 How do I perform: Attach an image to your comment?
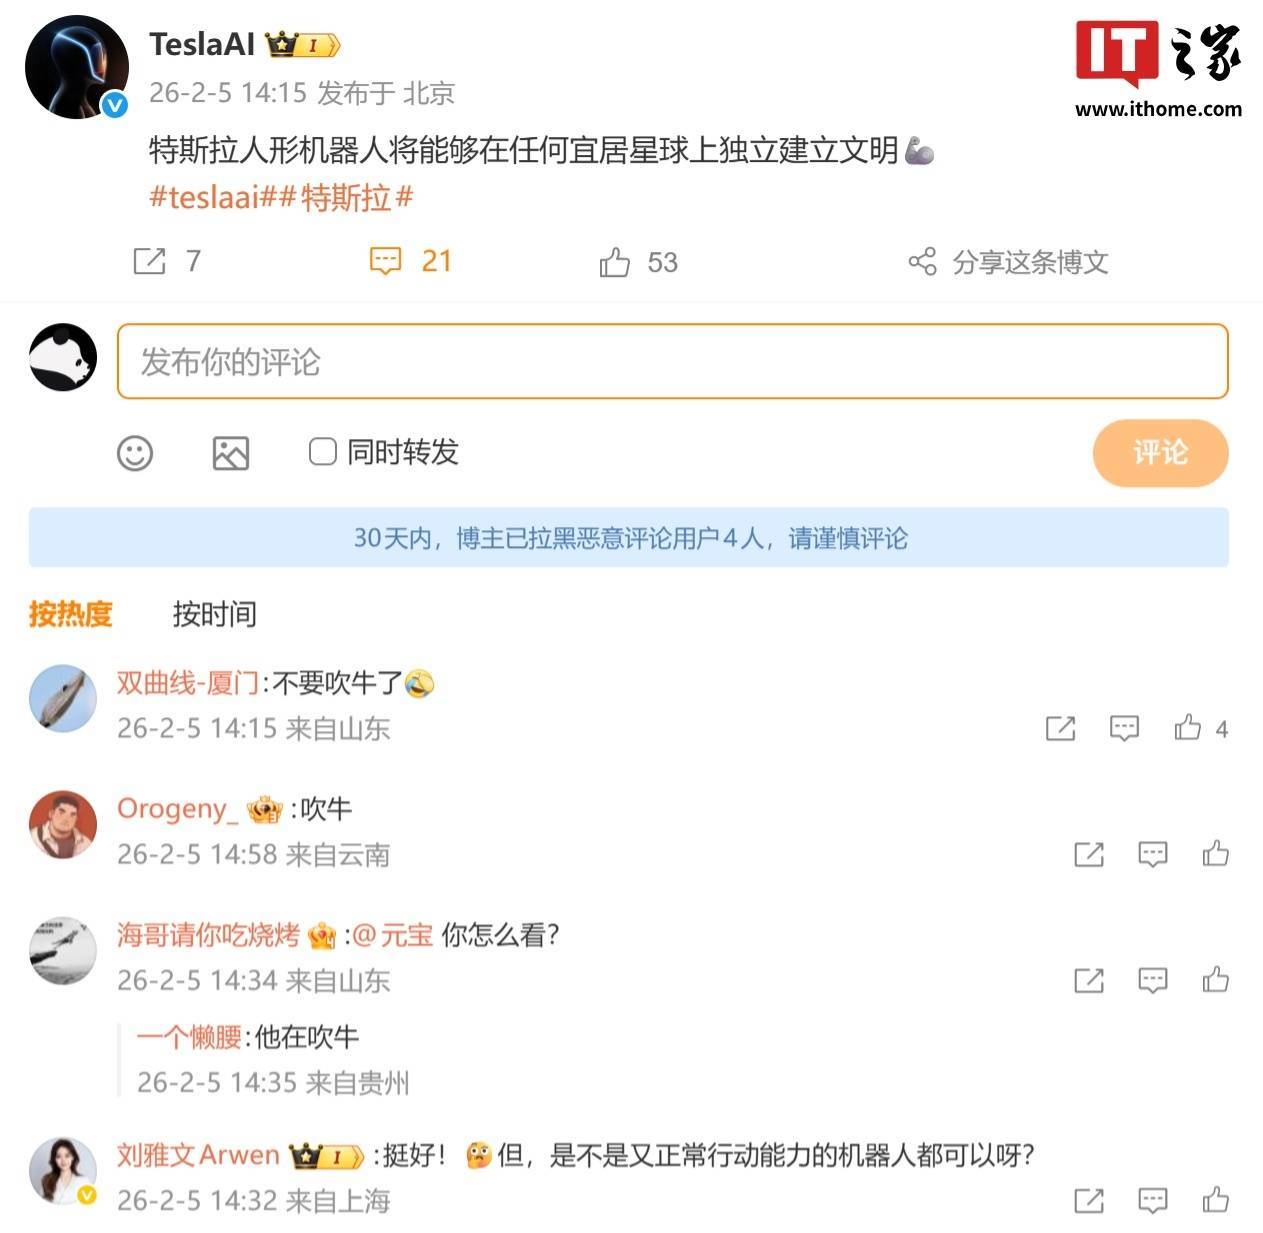click(231, 453)
